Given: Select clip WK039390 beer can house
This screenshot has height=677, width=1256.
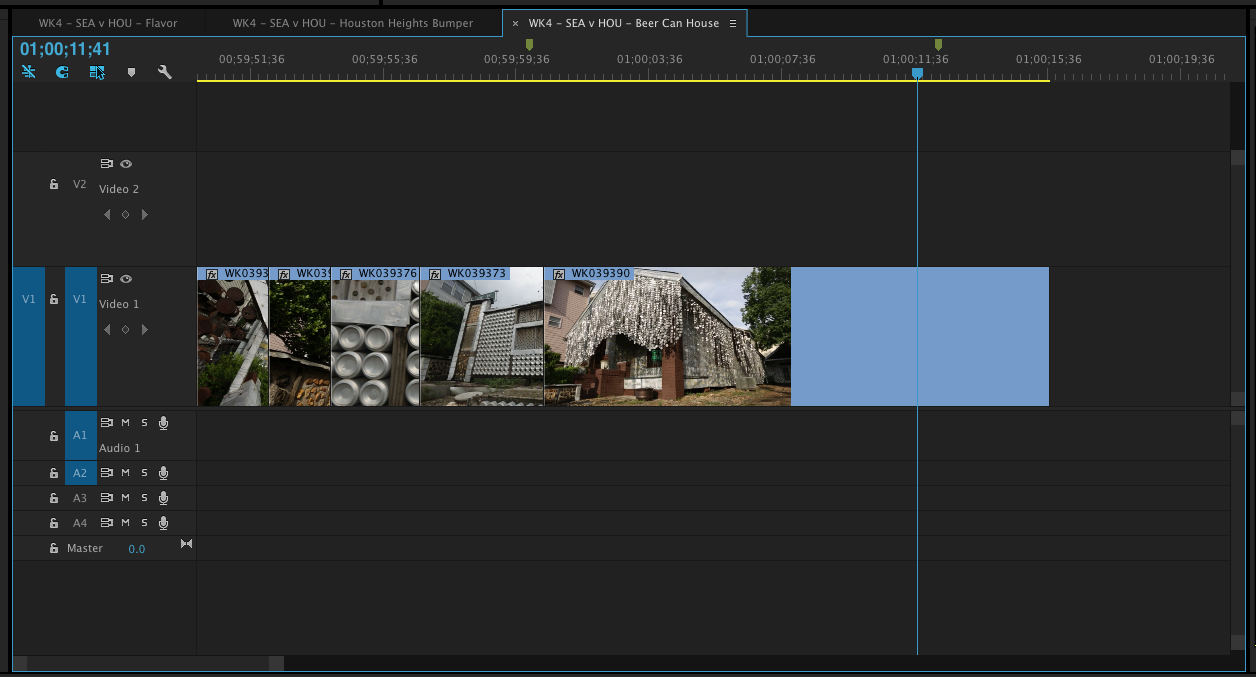Looking at the screenshot, I should [x=667, y=336].
